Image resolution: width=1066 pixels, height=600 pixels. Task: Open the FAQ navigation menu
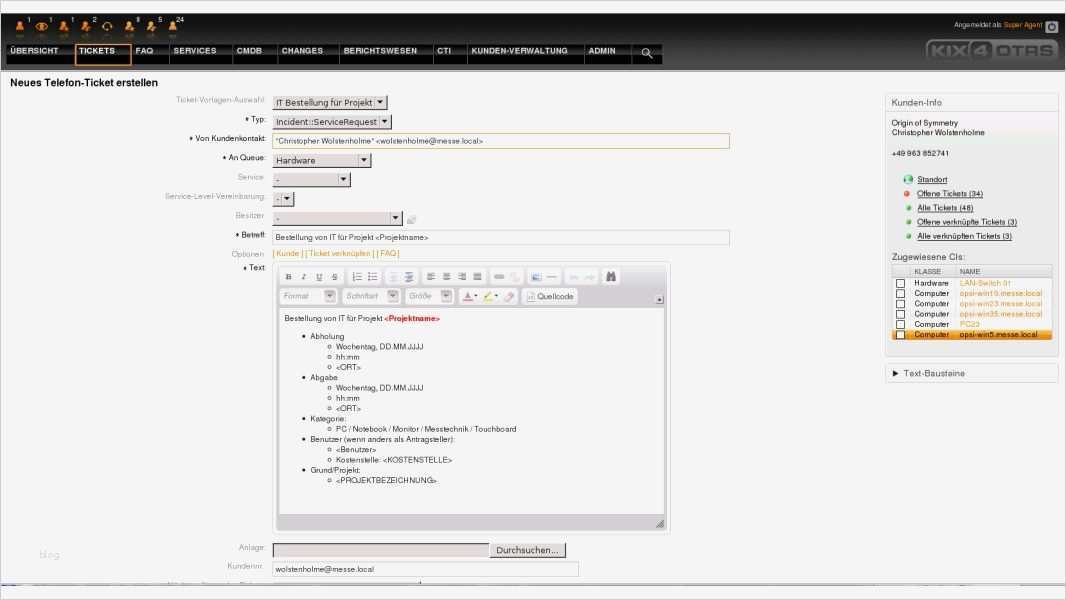144,51
